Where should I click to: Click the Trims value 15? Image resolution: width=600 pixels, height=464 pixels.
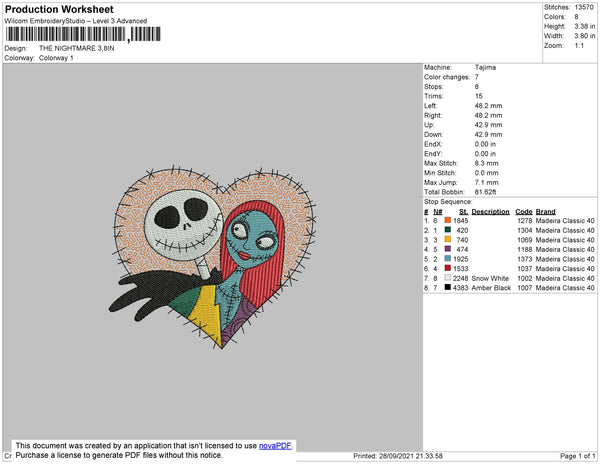(478, 96)
